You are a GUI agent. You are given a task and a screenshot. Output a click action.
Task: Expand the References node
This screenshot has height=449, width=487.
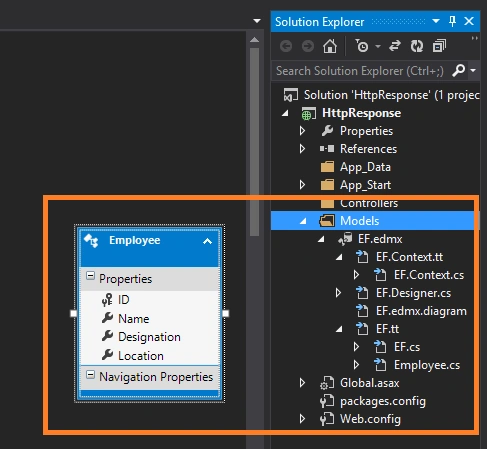pos(302,149)
